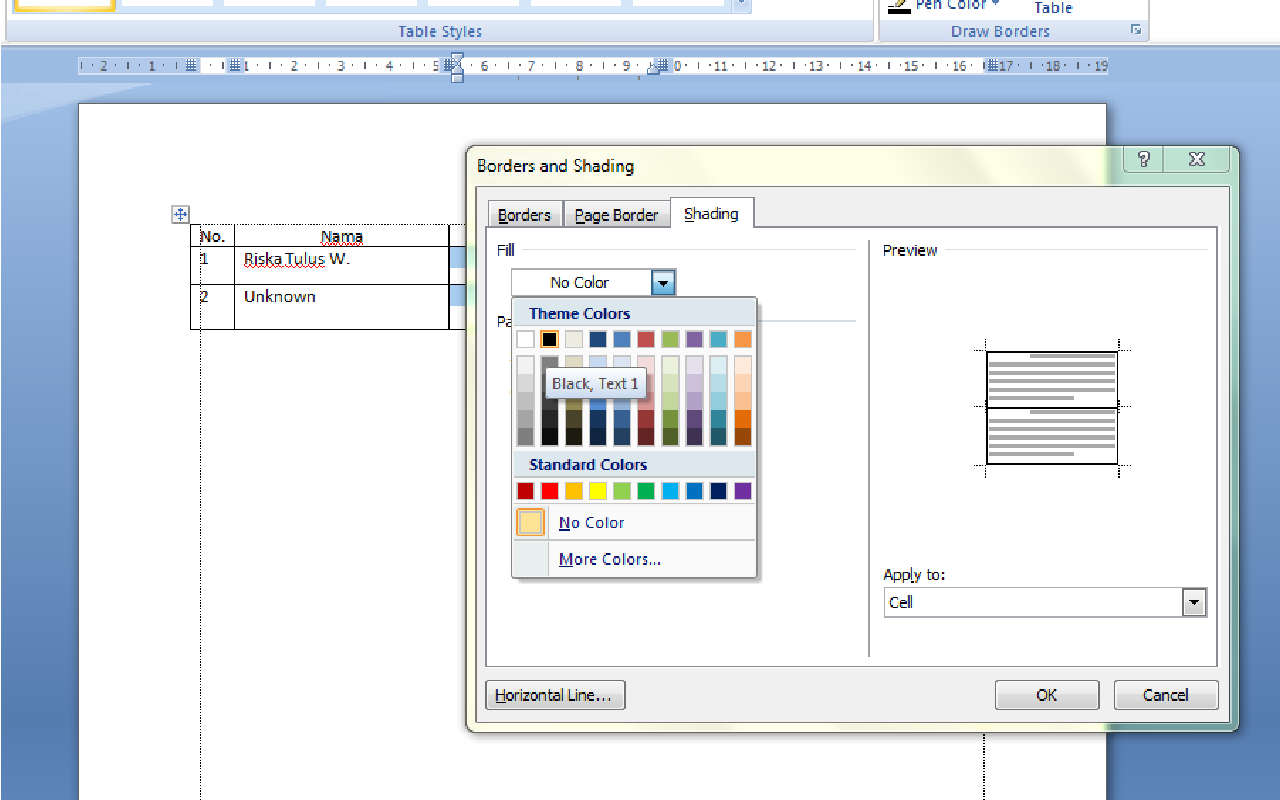Screen dimensions: 1280x800
Task: Switch to the Page Border tab
Action: click(617, 215)
